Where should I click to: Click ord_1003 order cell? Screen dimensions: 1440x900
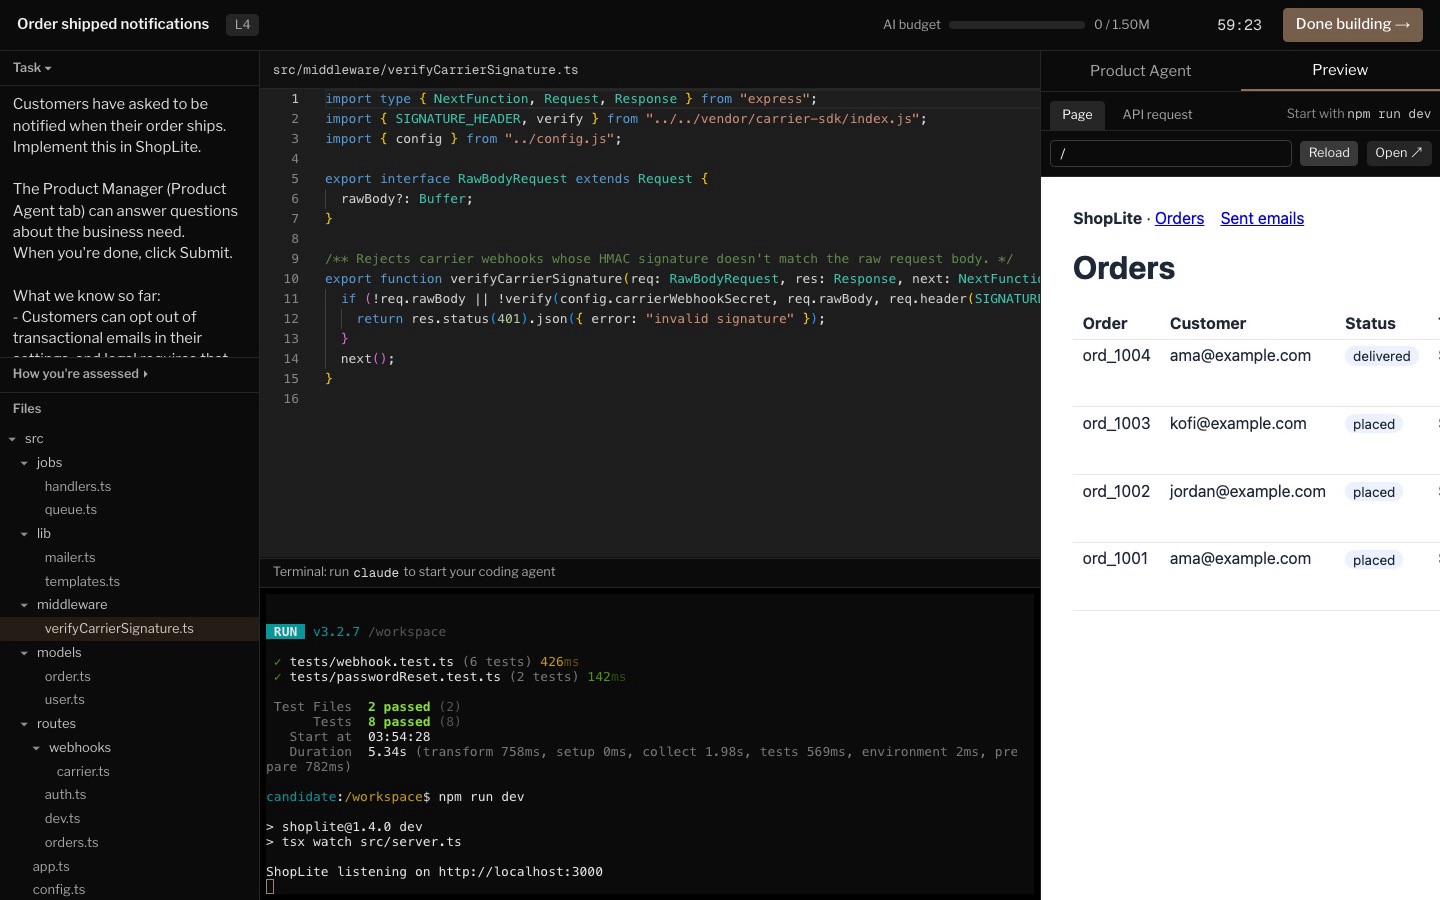click(x=1116, y=424)
